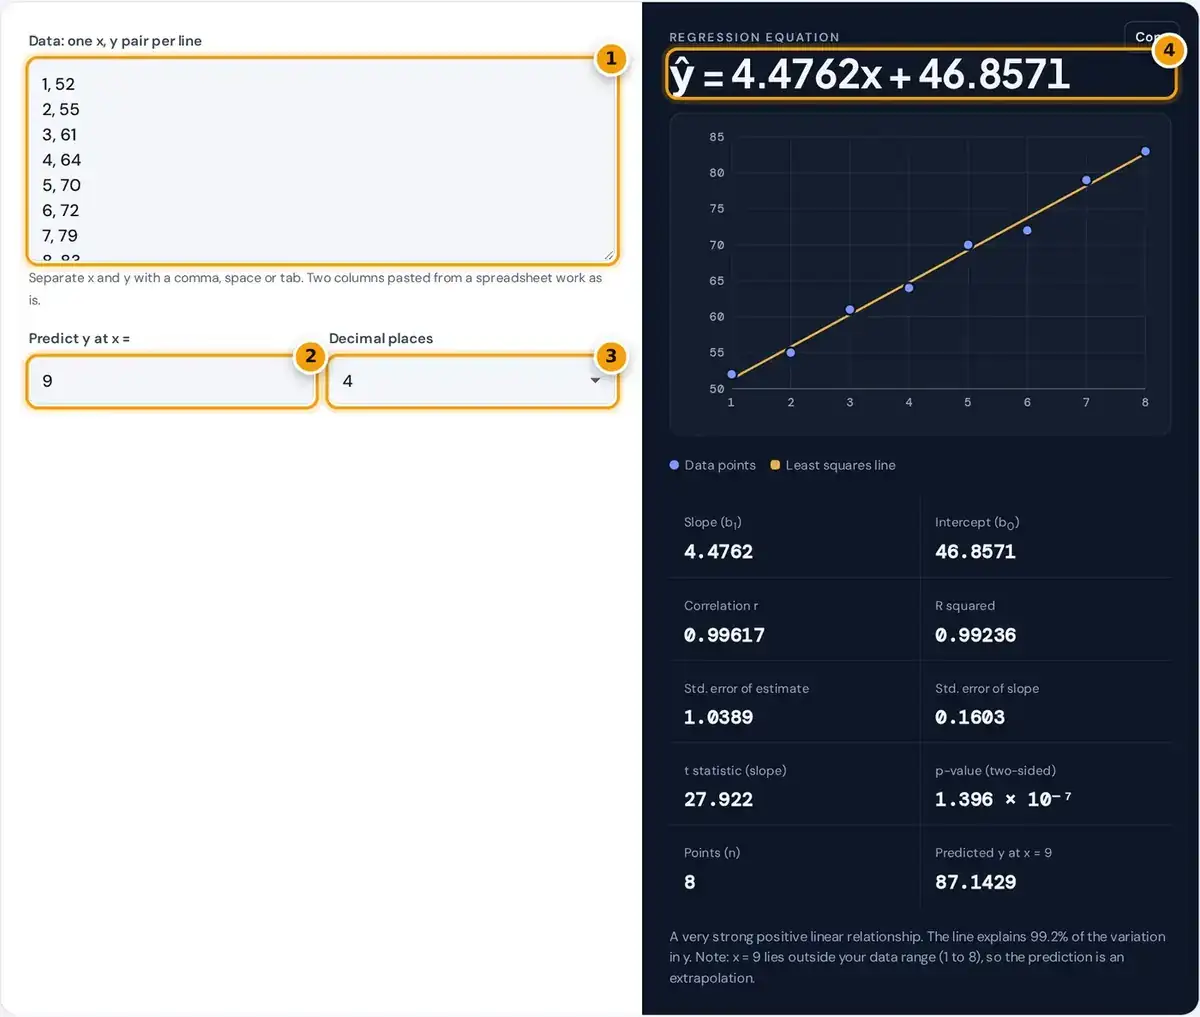Click the Data points legend item

pyautogui.click(x=713, y=465)
